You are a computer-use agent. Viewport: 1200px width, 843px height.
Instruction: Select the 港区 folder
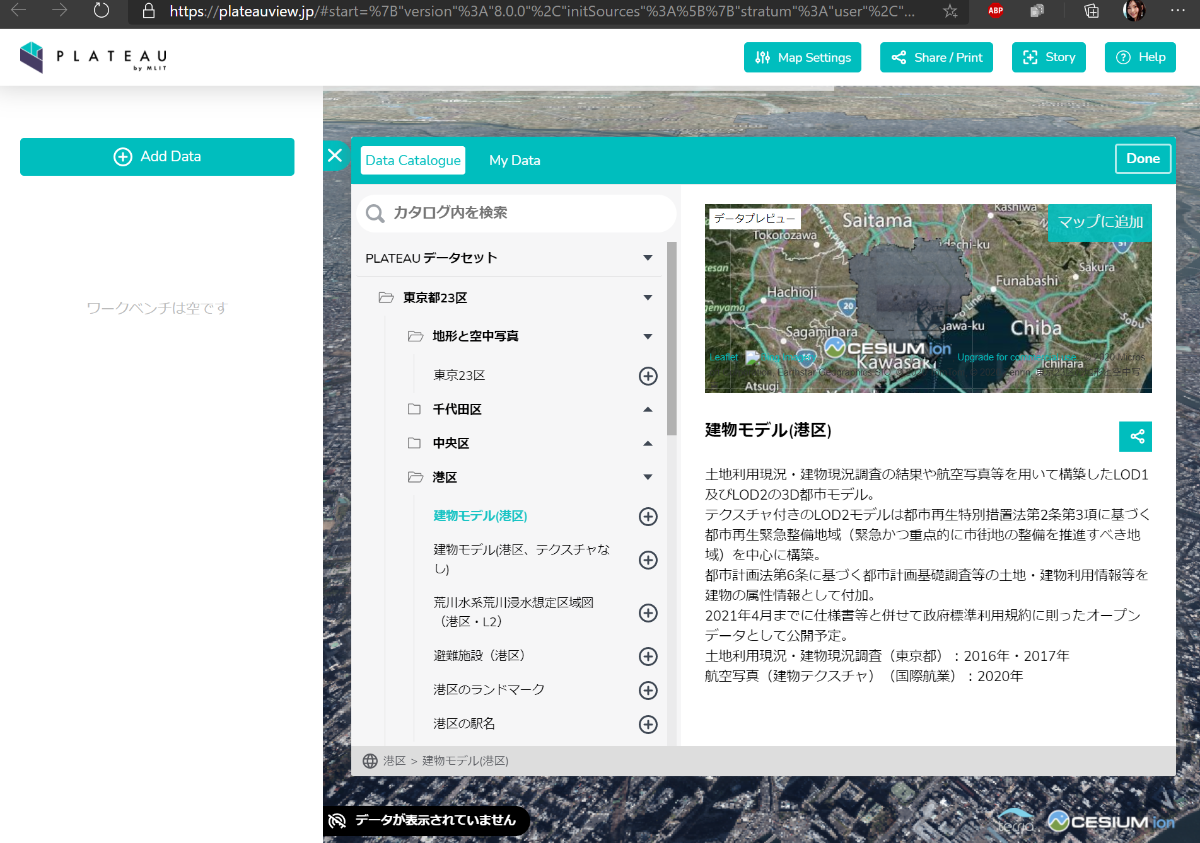pyautogui.click(x=445, y=478)
